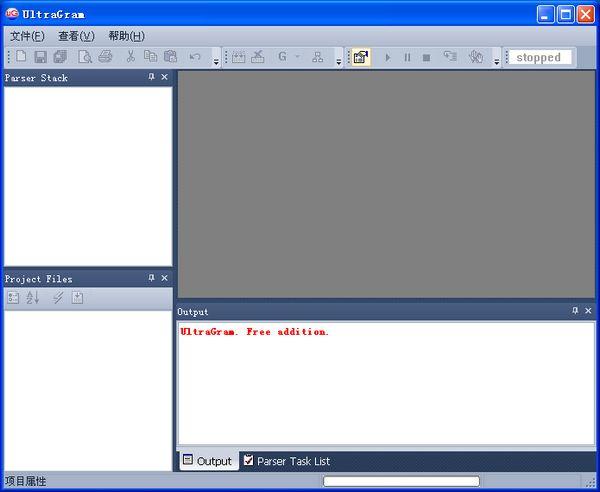Click the New file toolbar icon
The height and width of the screenshot is (492, 600).
pyautogui.click(x=22, y=57)
